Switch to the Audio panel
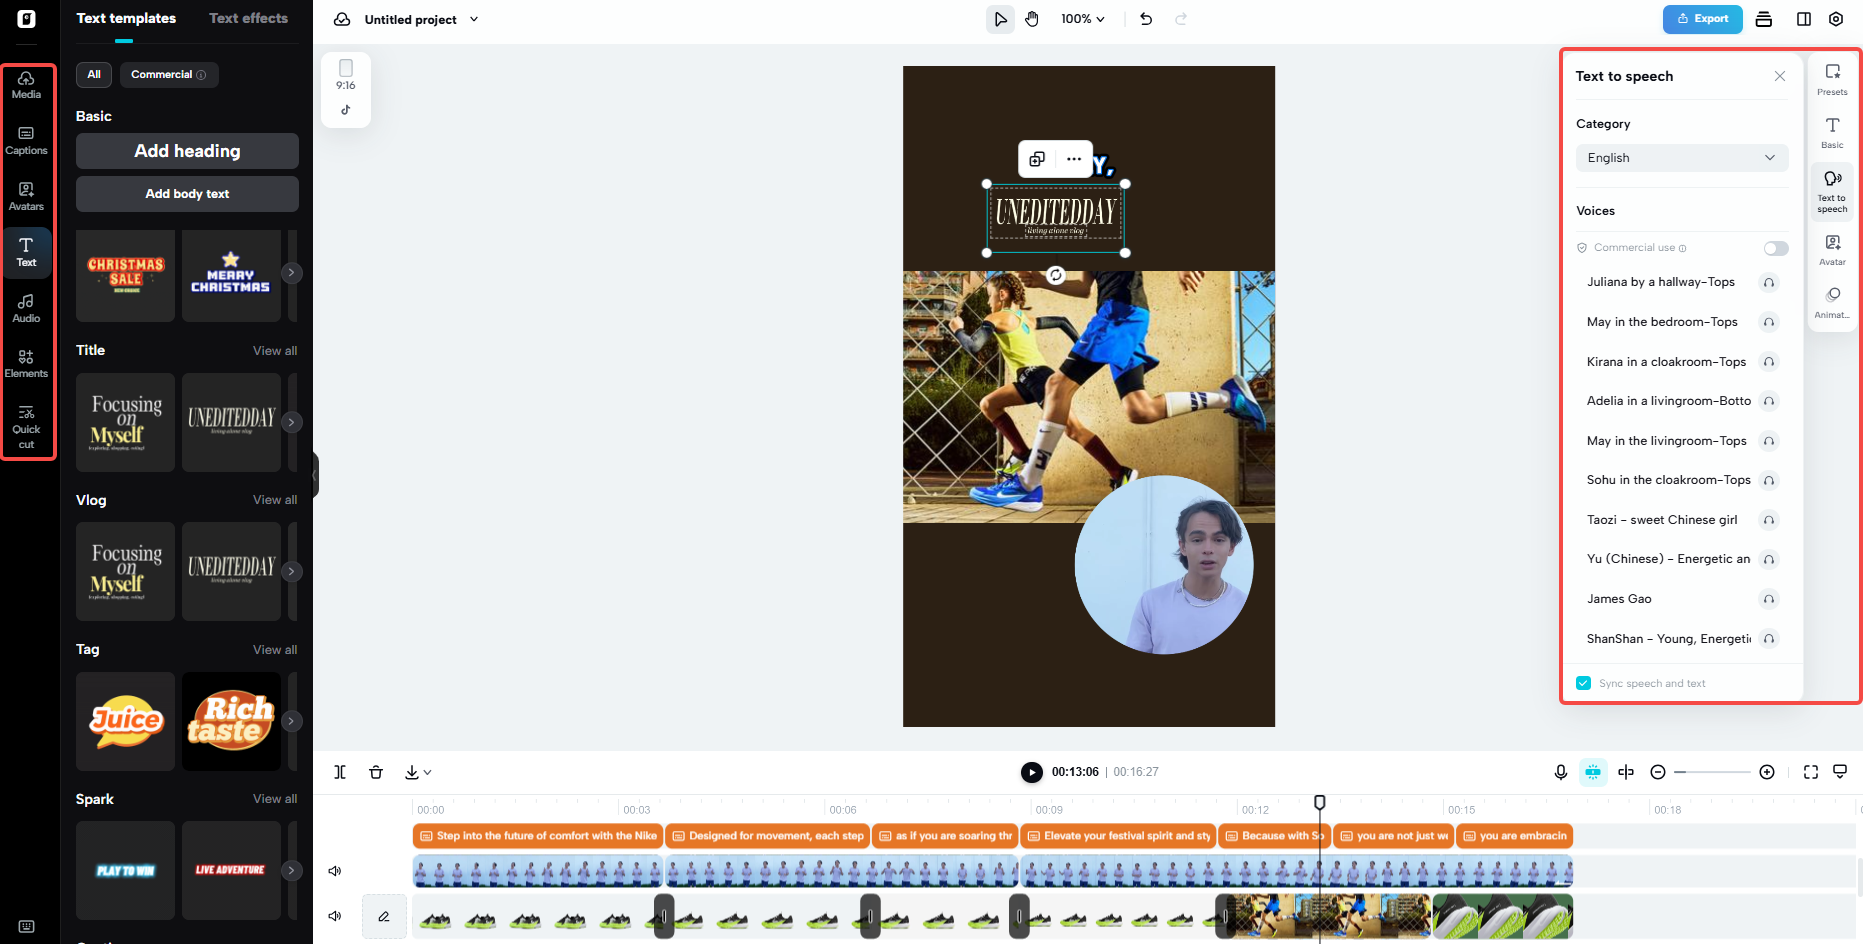 (26, 308)
